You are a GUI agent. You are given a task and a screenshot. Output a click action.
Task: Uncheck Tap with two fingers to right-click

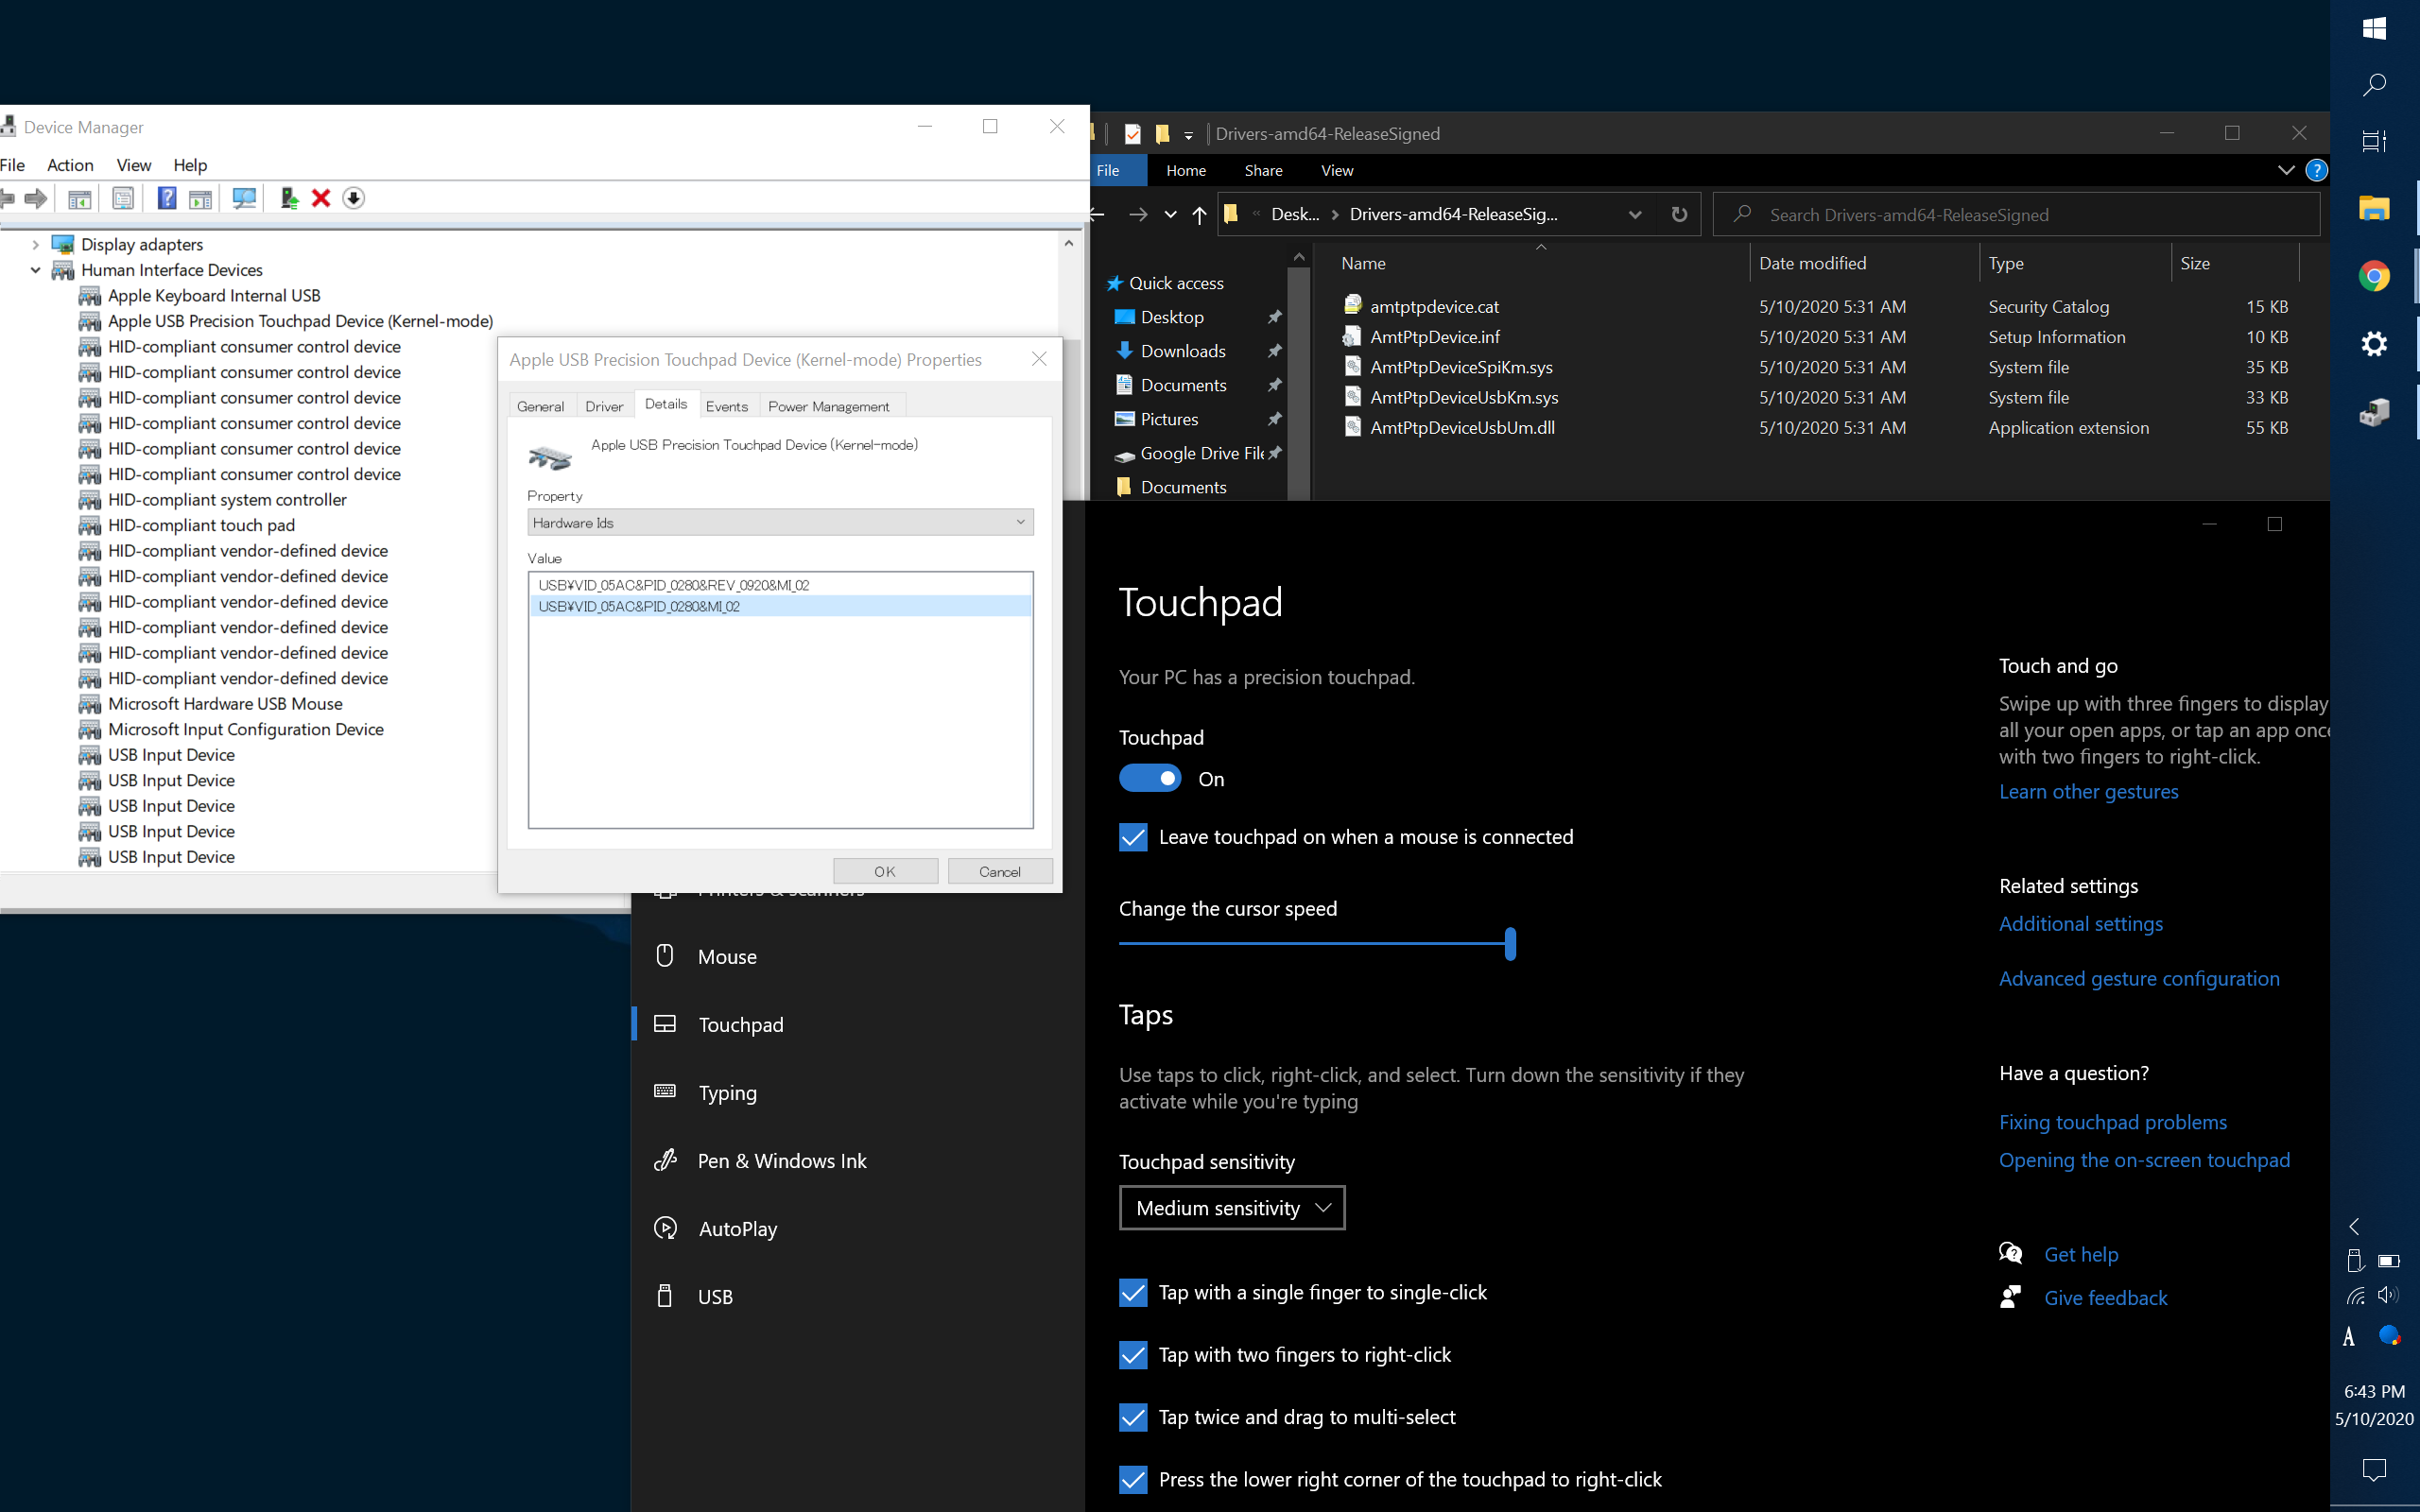(1133, 1355)
